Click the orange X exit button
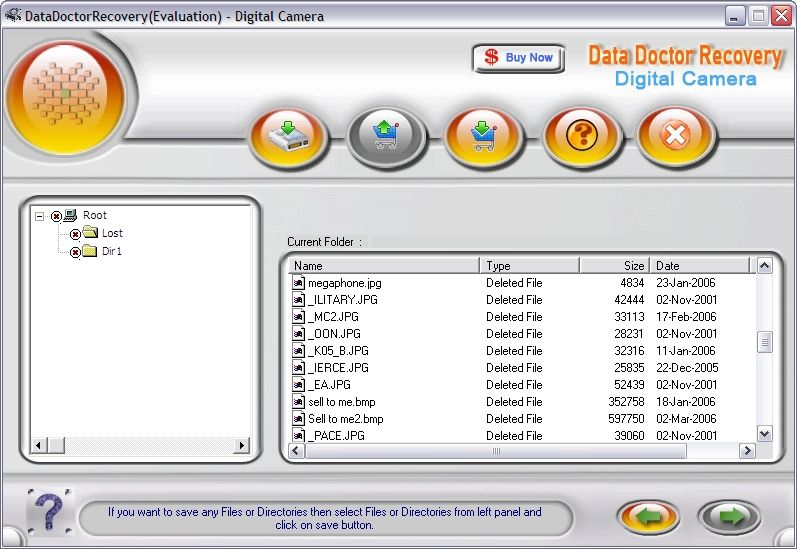797x549 pixels. pyautogui.click(x=677, y=136)
